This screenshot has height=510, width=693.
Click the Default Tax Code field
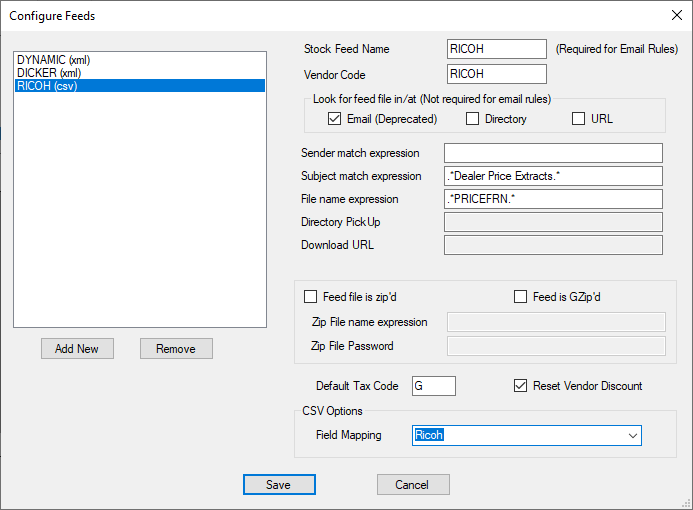click(432, 386)
